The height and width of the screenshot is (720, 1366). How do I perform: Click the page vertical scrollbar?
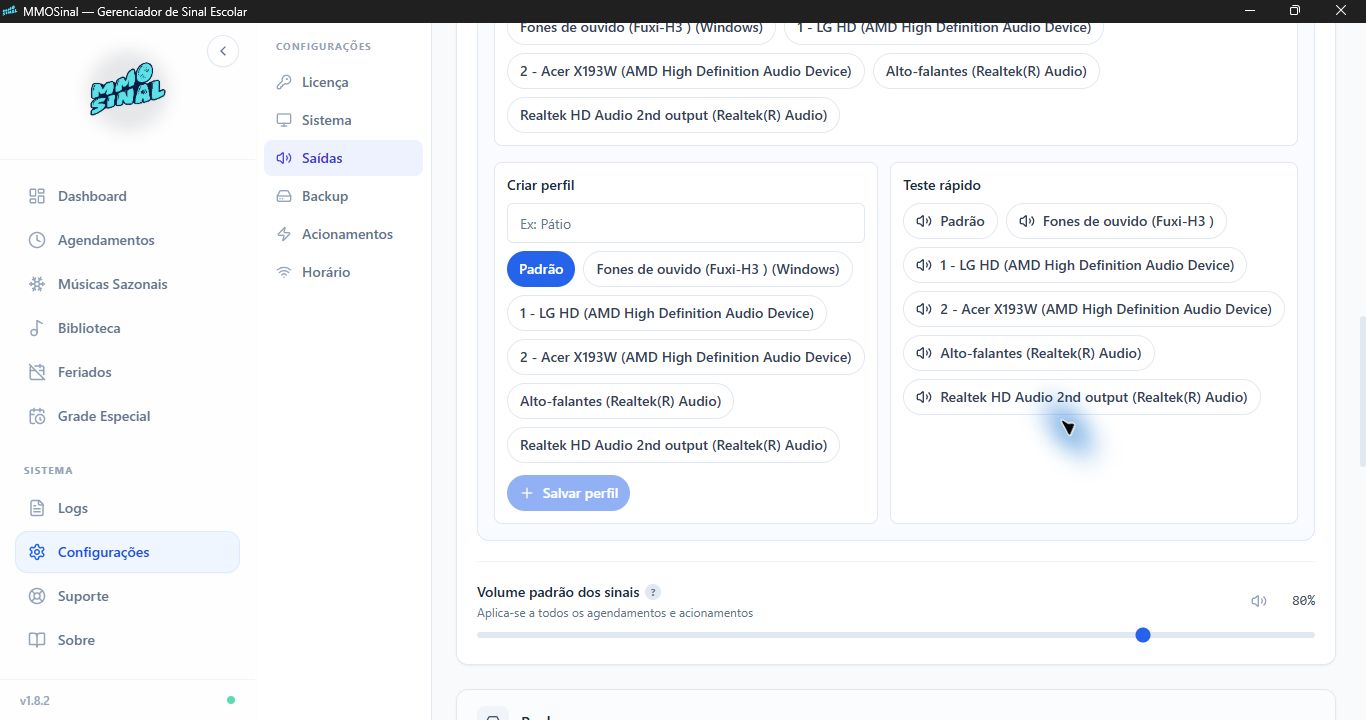1361,392
